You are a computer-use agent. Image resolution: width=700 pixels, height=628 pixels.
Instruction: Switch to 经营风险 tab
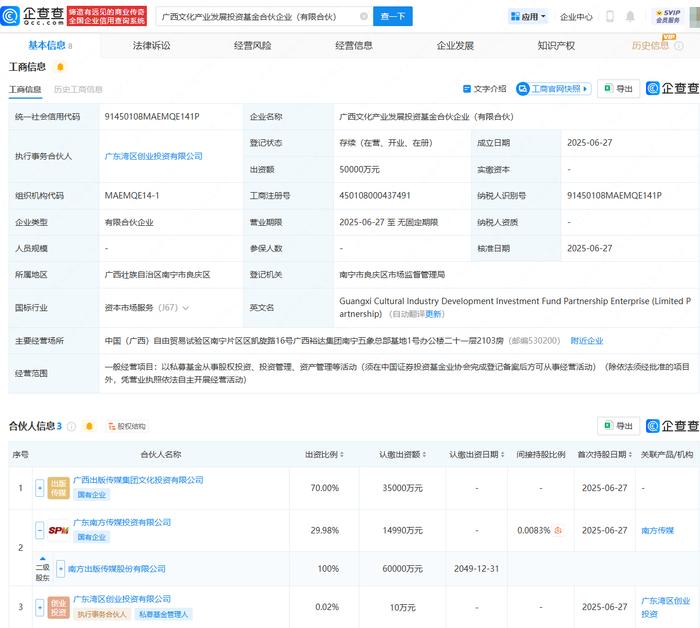tap(253, 46)
